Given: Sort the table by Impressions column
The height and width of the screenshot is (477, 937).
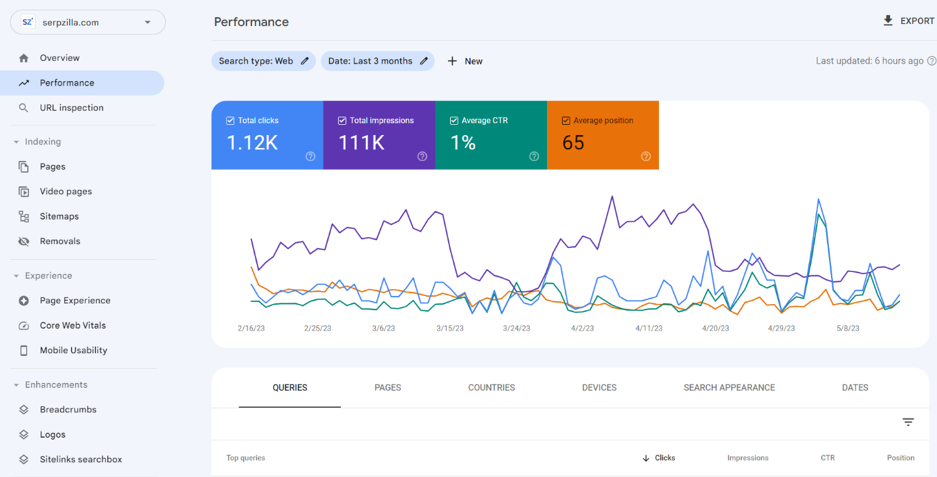Looking at the screenshot, I should (x=748, y=458).
